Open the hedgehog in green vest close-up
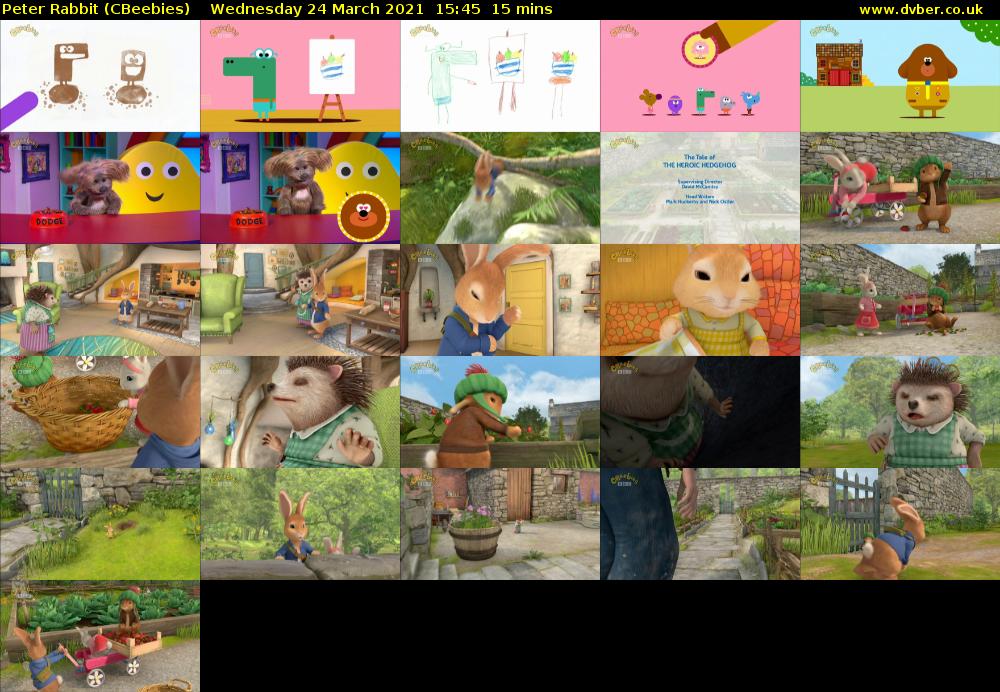The width and height of the screenshot is (1000, 692). [x=900, y=411]
